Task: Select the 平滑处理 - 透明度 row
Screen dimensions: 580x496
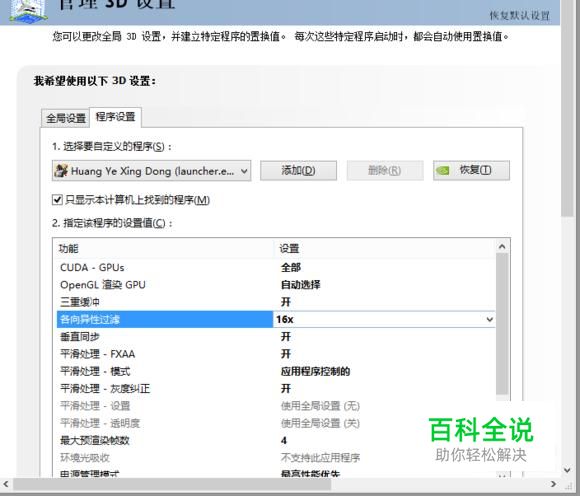Action: (x=276, y=423)
